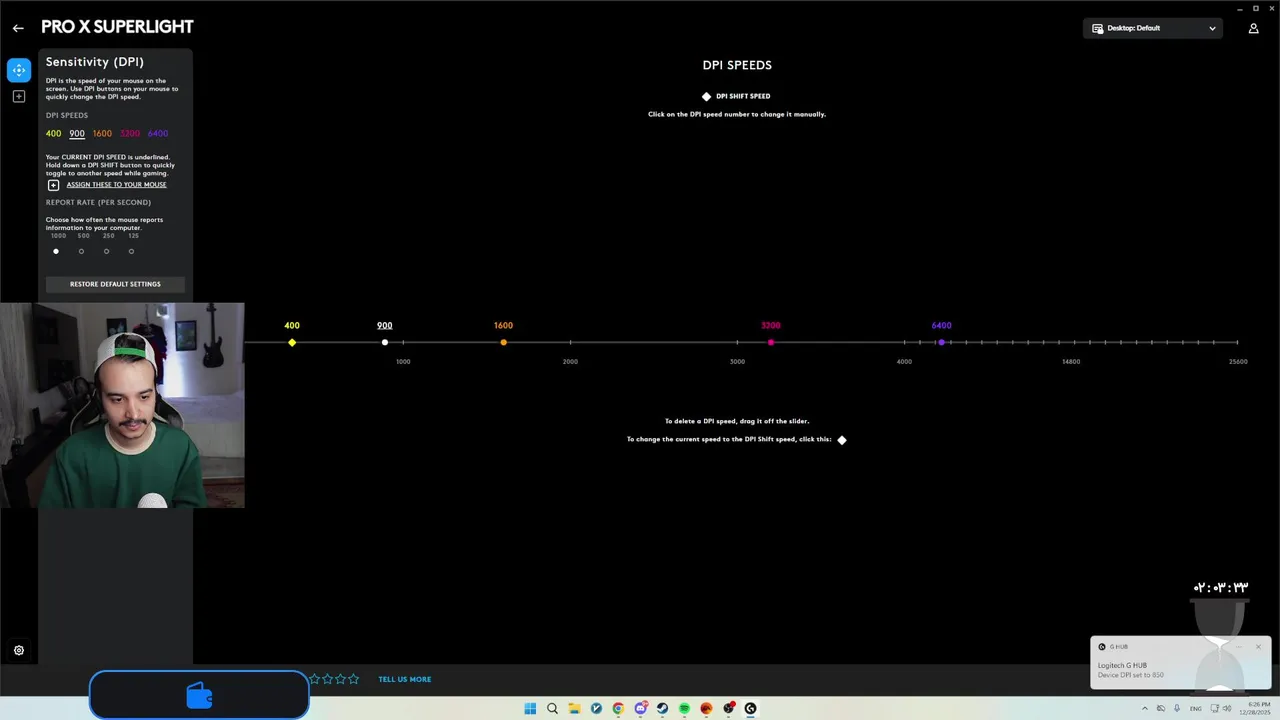This screenshot has width=1280, height=720.
Task: Click the purple 6400 marker on the slider
Action: (x=941, y=343)
